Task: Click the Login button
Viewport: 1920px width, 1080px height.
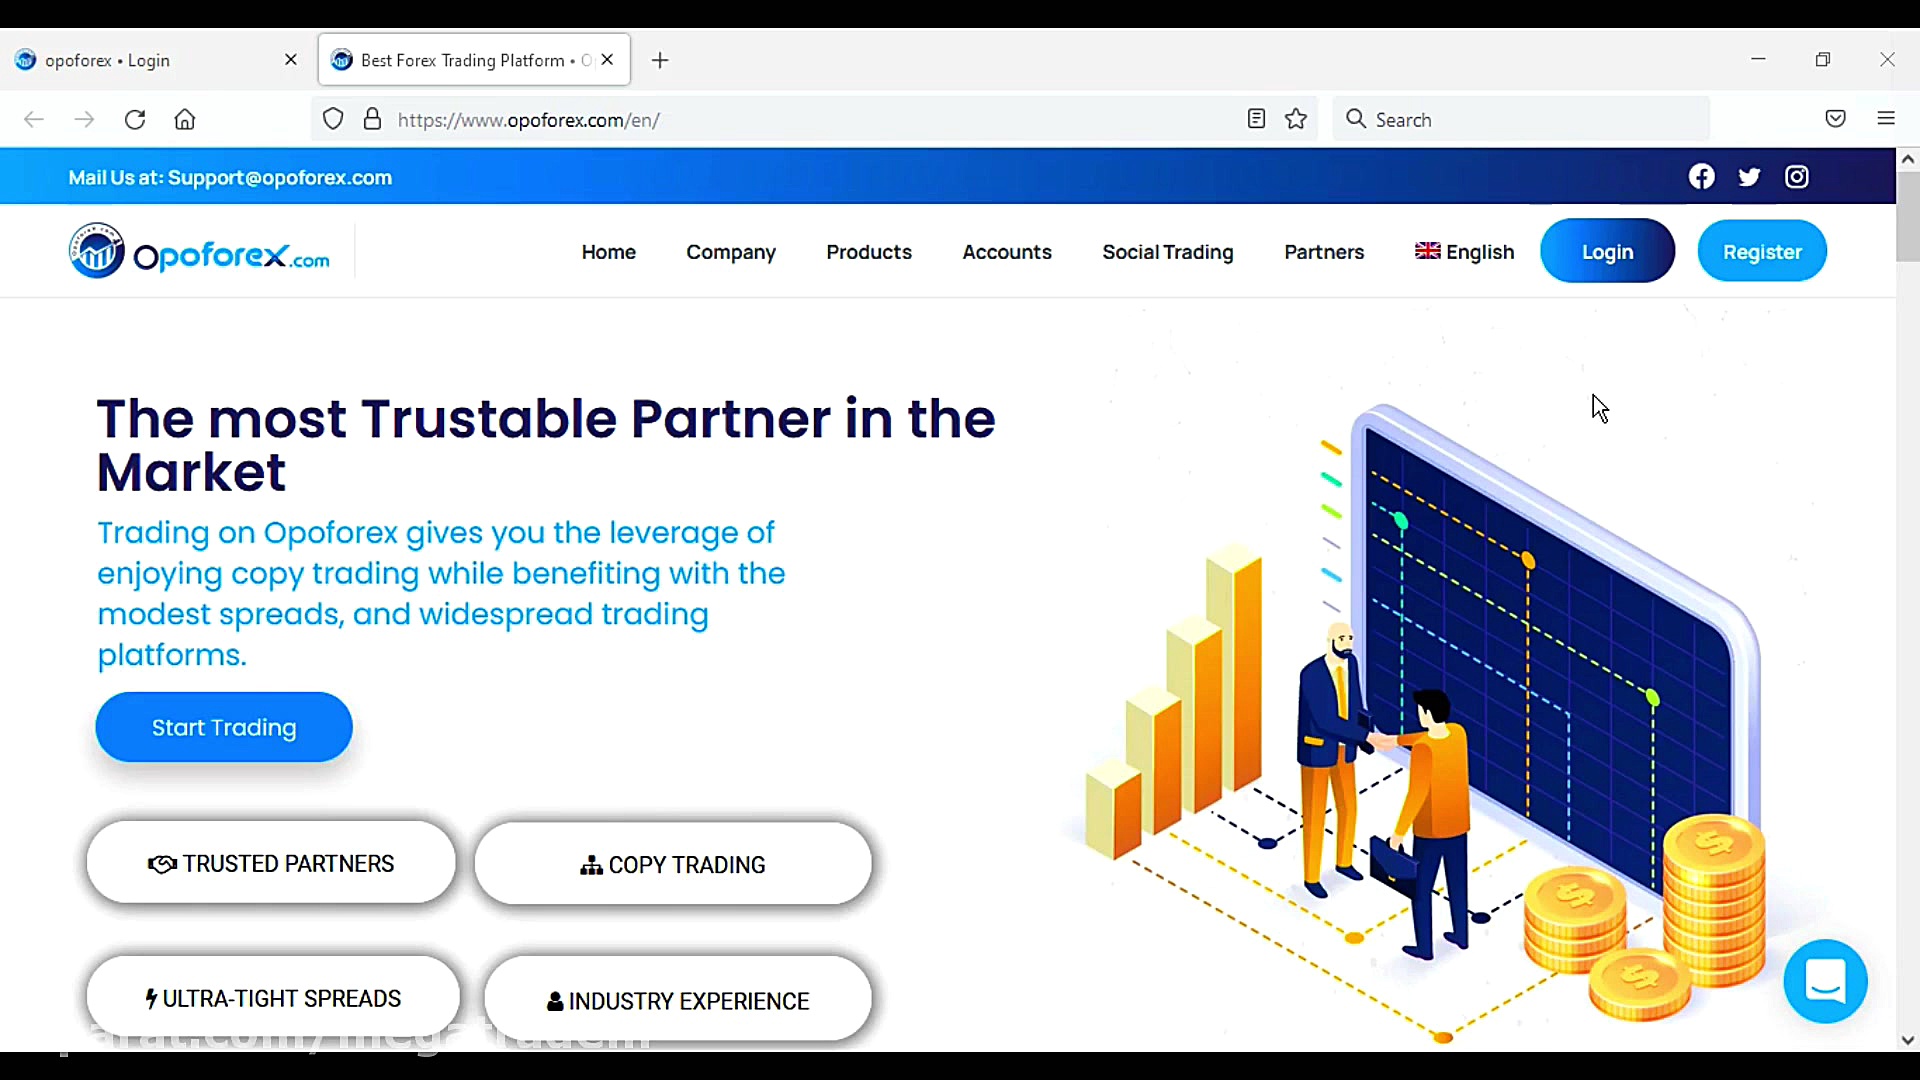Action: pyautogui.click(x=1607, y=251)
